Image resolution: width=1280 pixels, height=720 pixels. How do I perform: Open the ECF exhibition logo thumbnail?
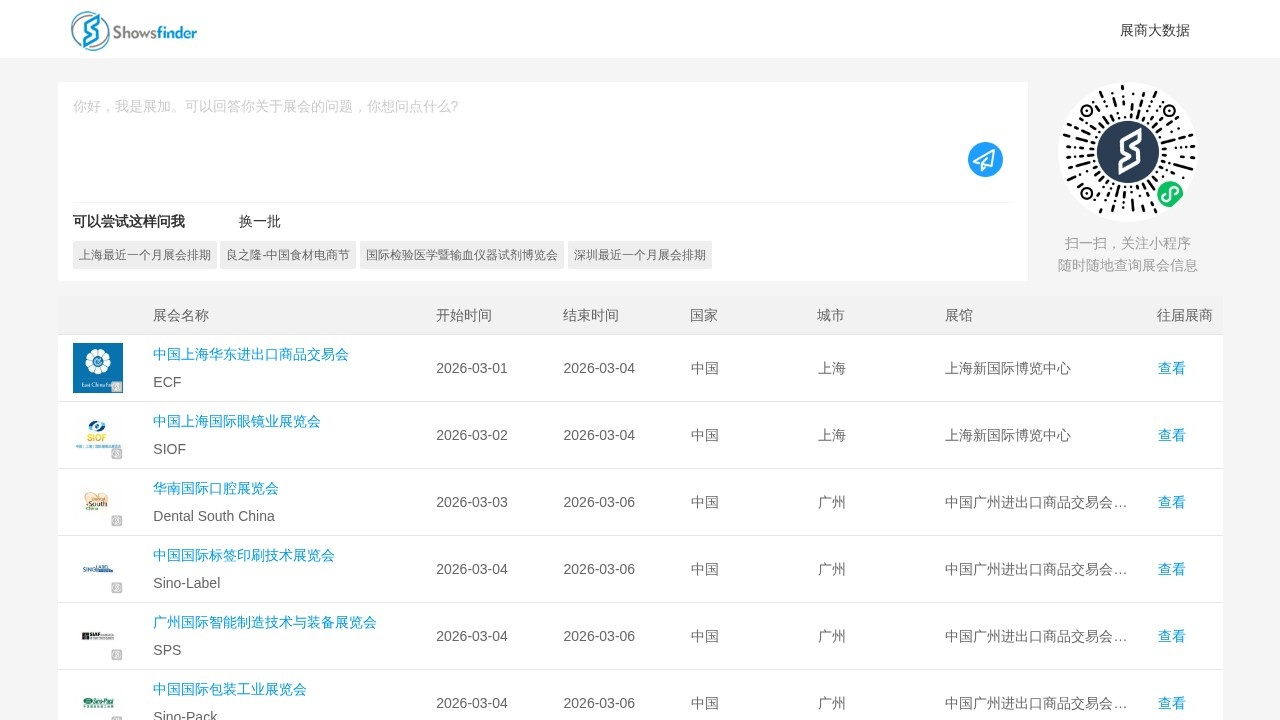(x=98, y=368)
